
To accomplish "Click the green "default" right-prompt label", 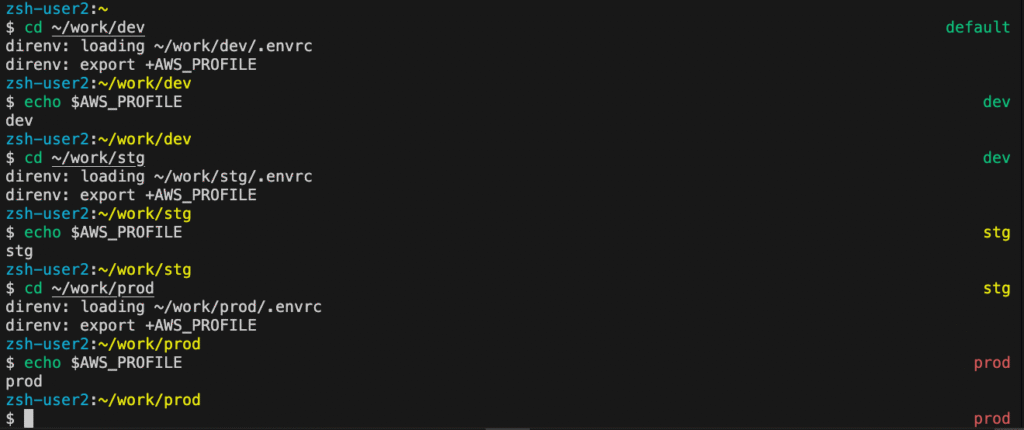I will tap(977, 27).
